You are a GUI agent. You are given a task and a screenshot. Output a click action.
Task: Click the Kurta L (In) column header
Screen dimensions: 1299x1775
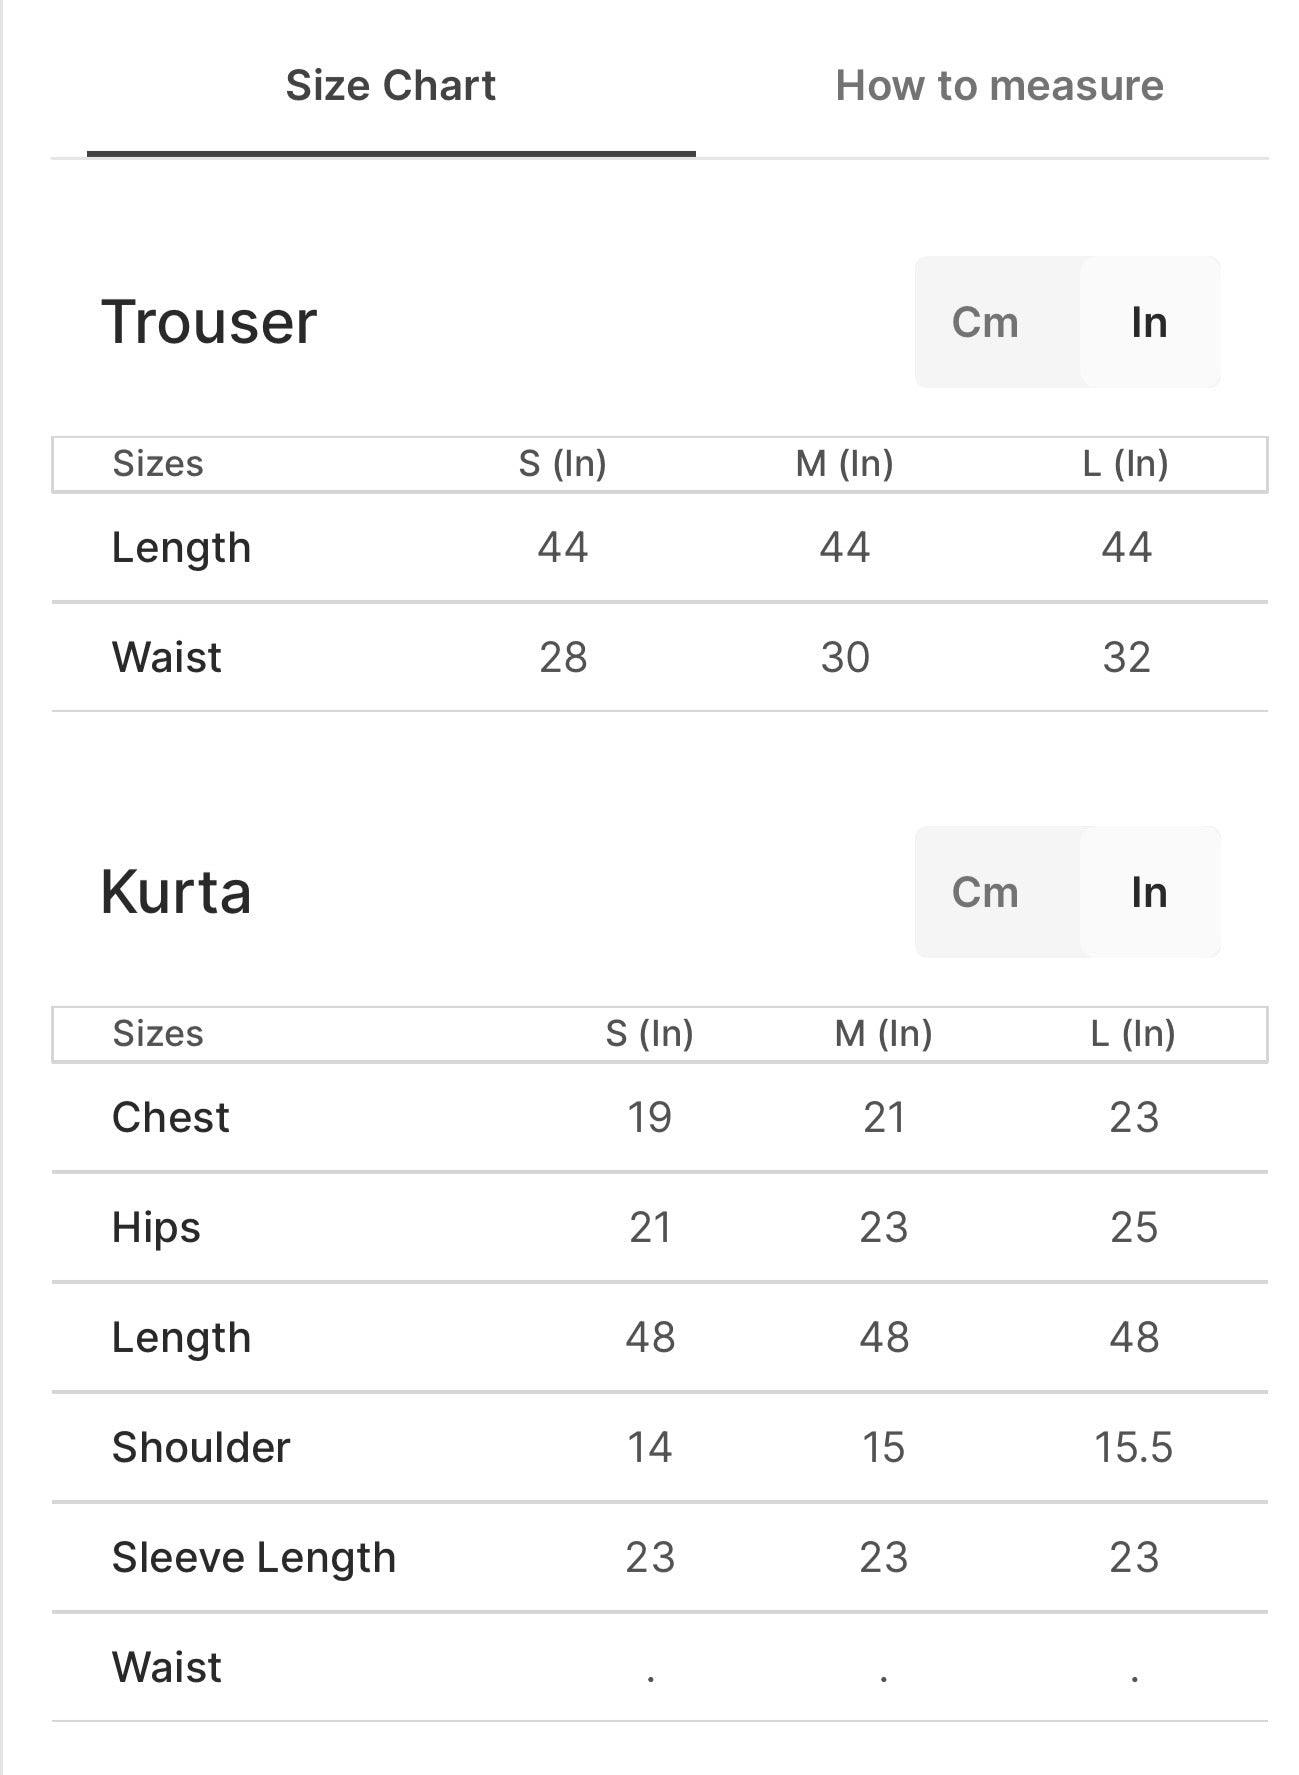click(x=1133, y=1034)
